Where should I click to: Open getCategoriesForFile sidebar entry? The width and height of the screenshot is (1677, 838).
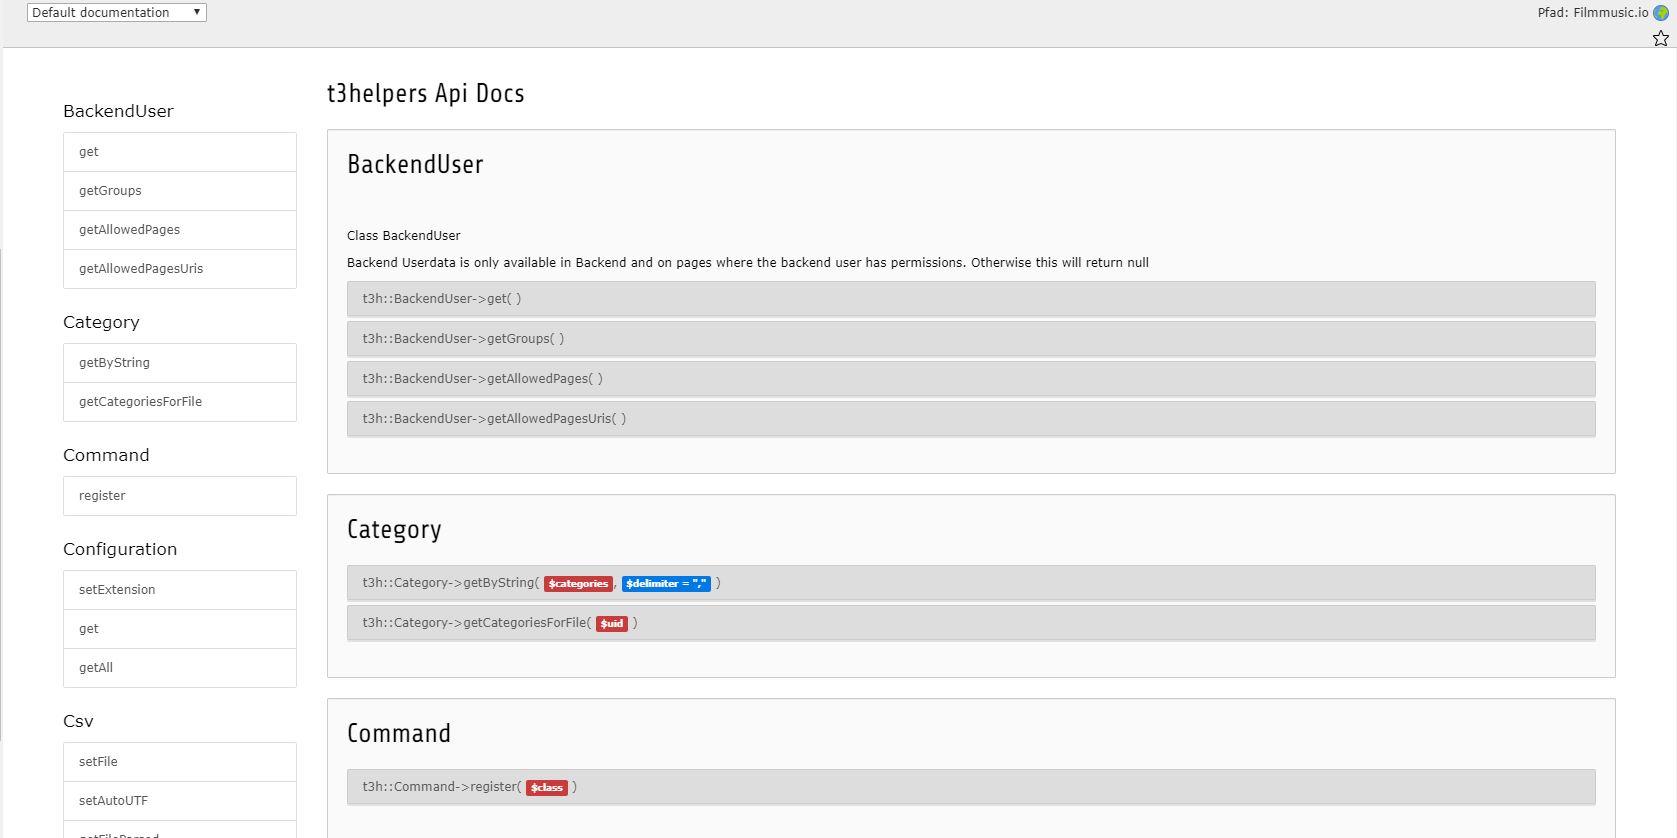point(180,402)
